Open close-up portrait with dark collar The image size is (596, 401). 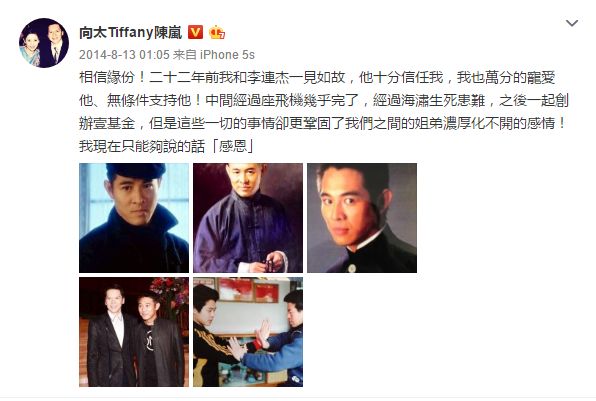coord(362,218)
